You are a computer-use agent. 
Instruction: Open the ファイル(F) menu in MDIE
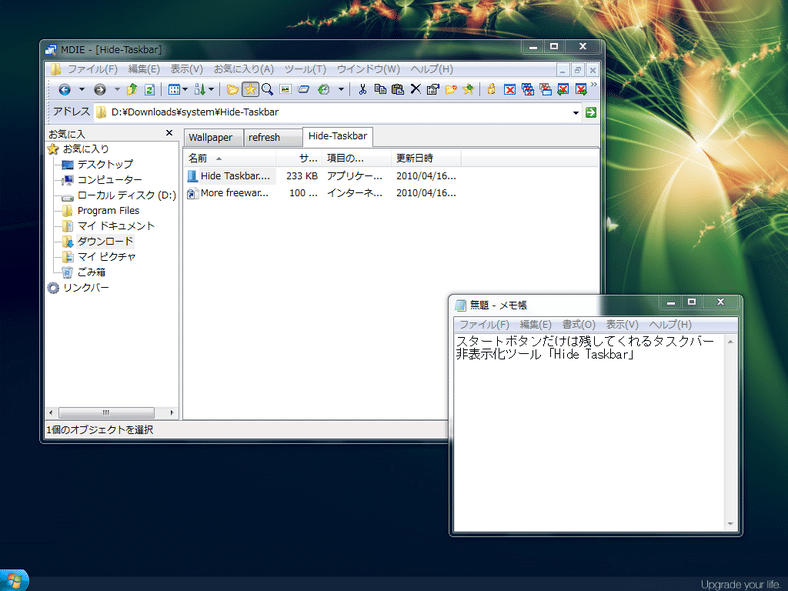pyautogui.click(x=92, y=69)
